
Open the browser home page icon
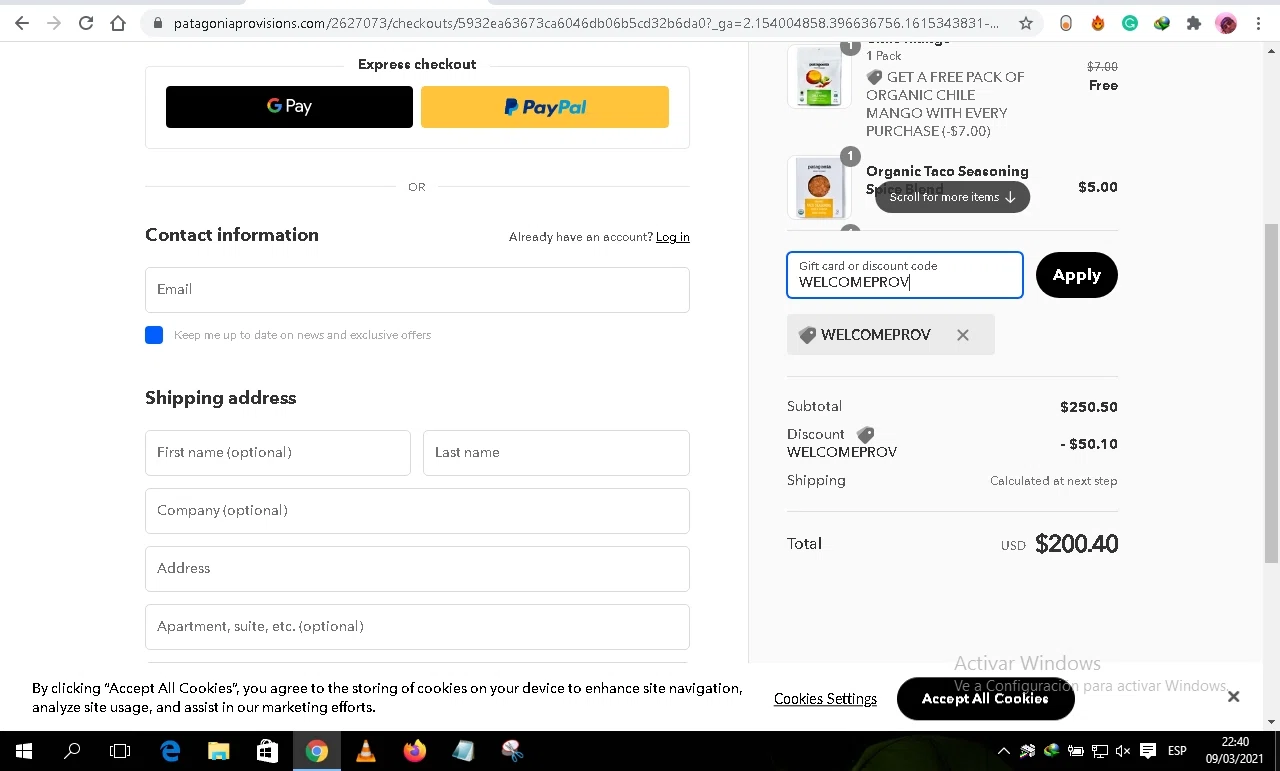click(118, 23)
